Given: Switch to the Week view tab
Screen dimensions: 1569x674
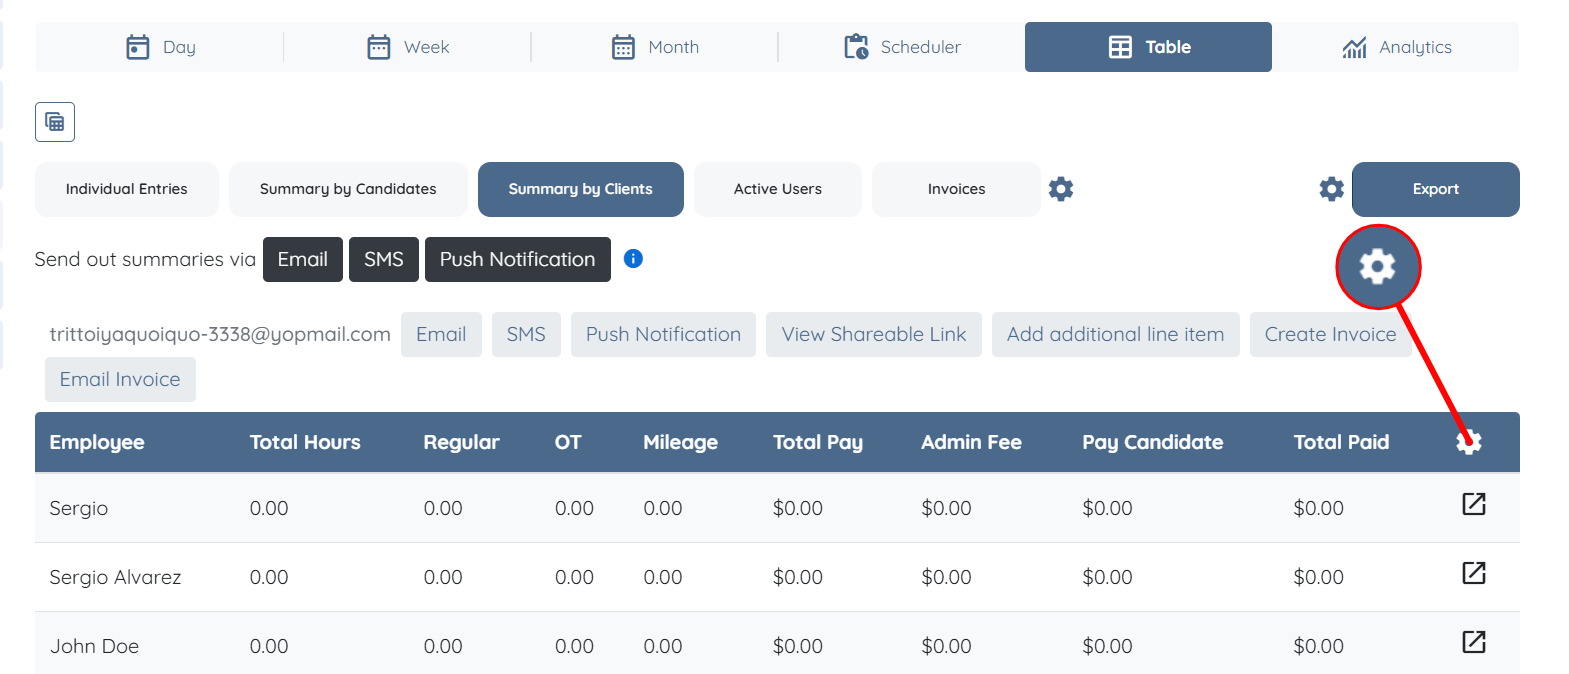Looking at the screenshot, I should pyautogui.click(x=408, y=47).
